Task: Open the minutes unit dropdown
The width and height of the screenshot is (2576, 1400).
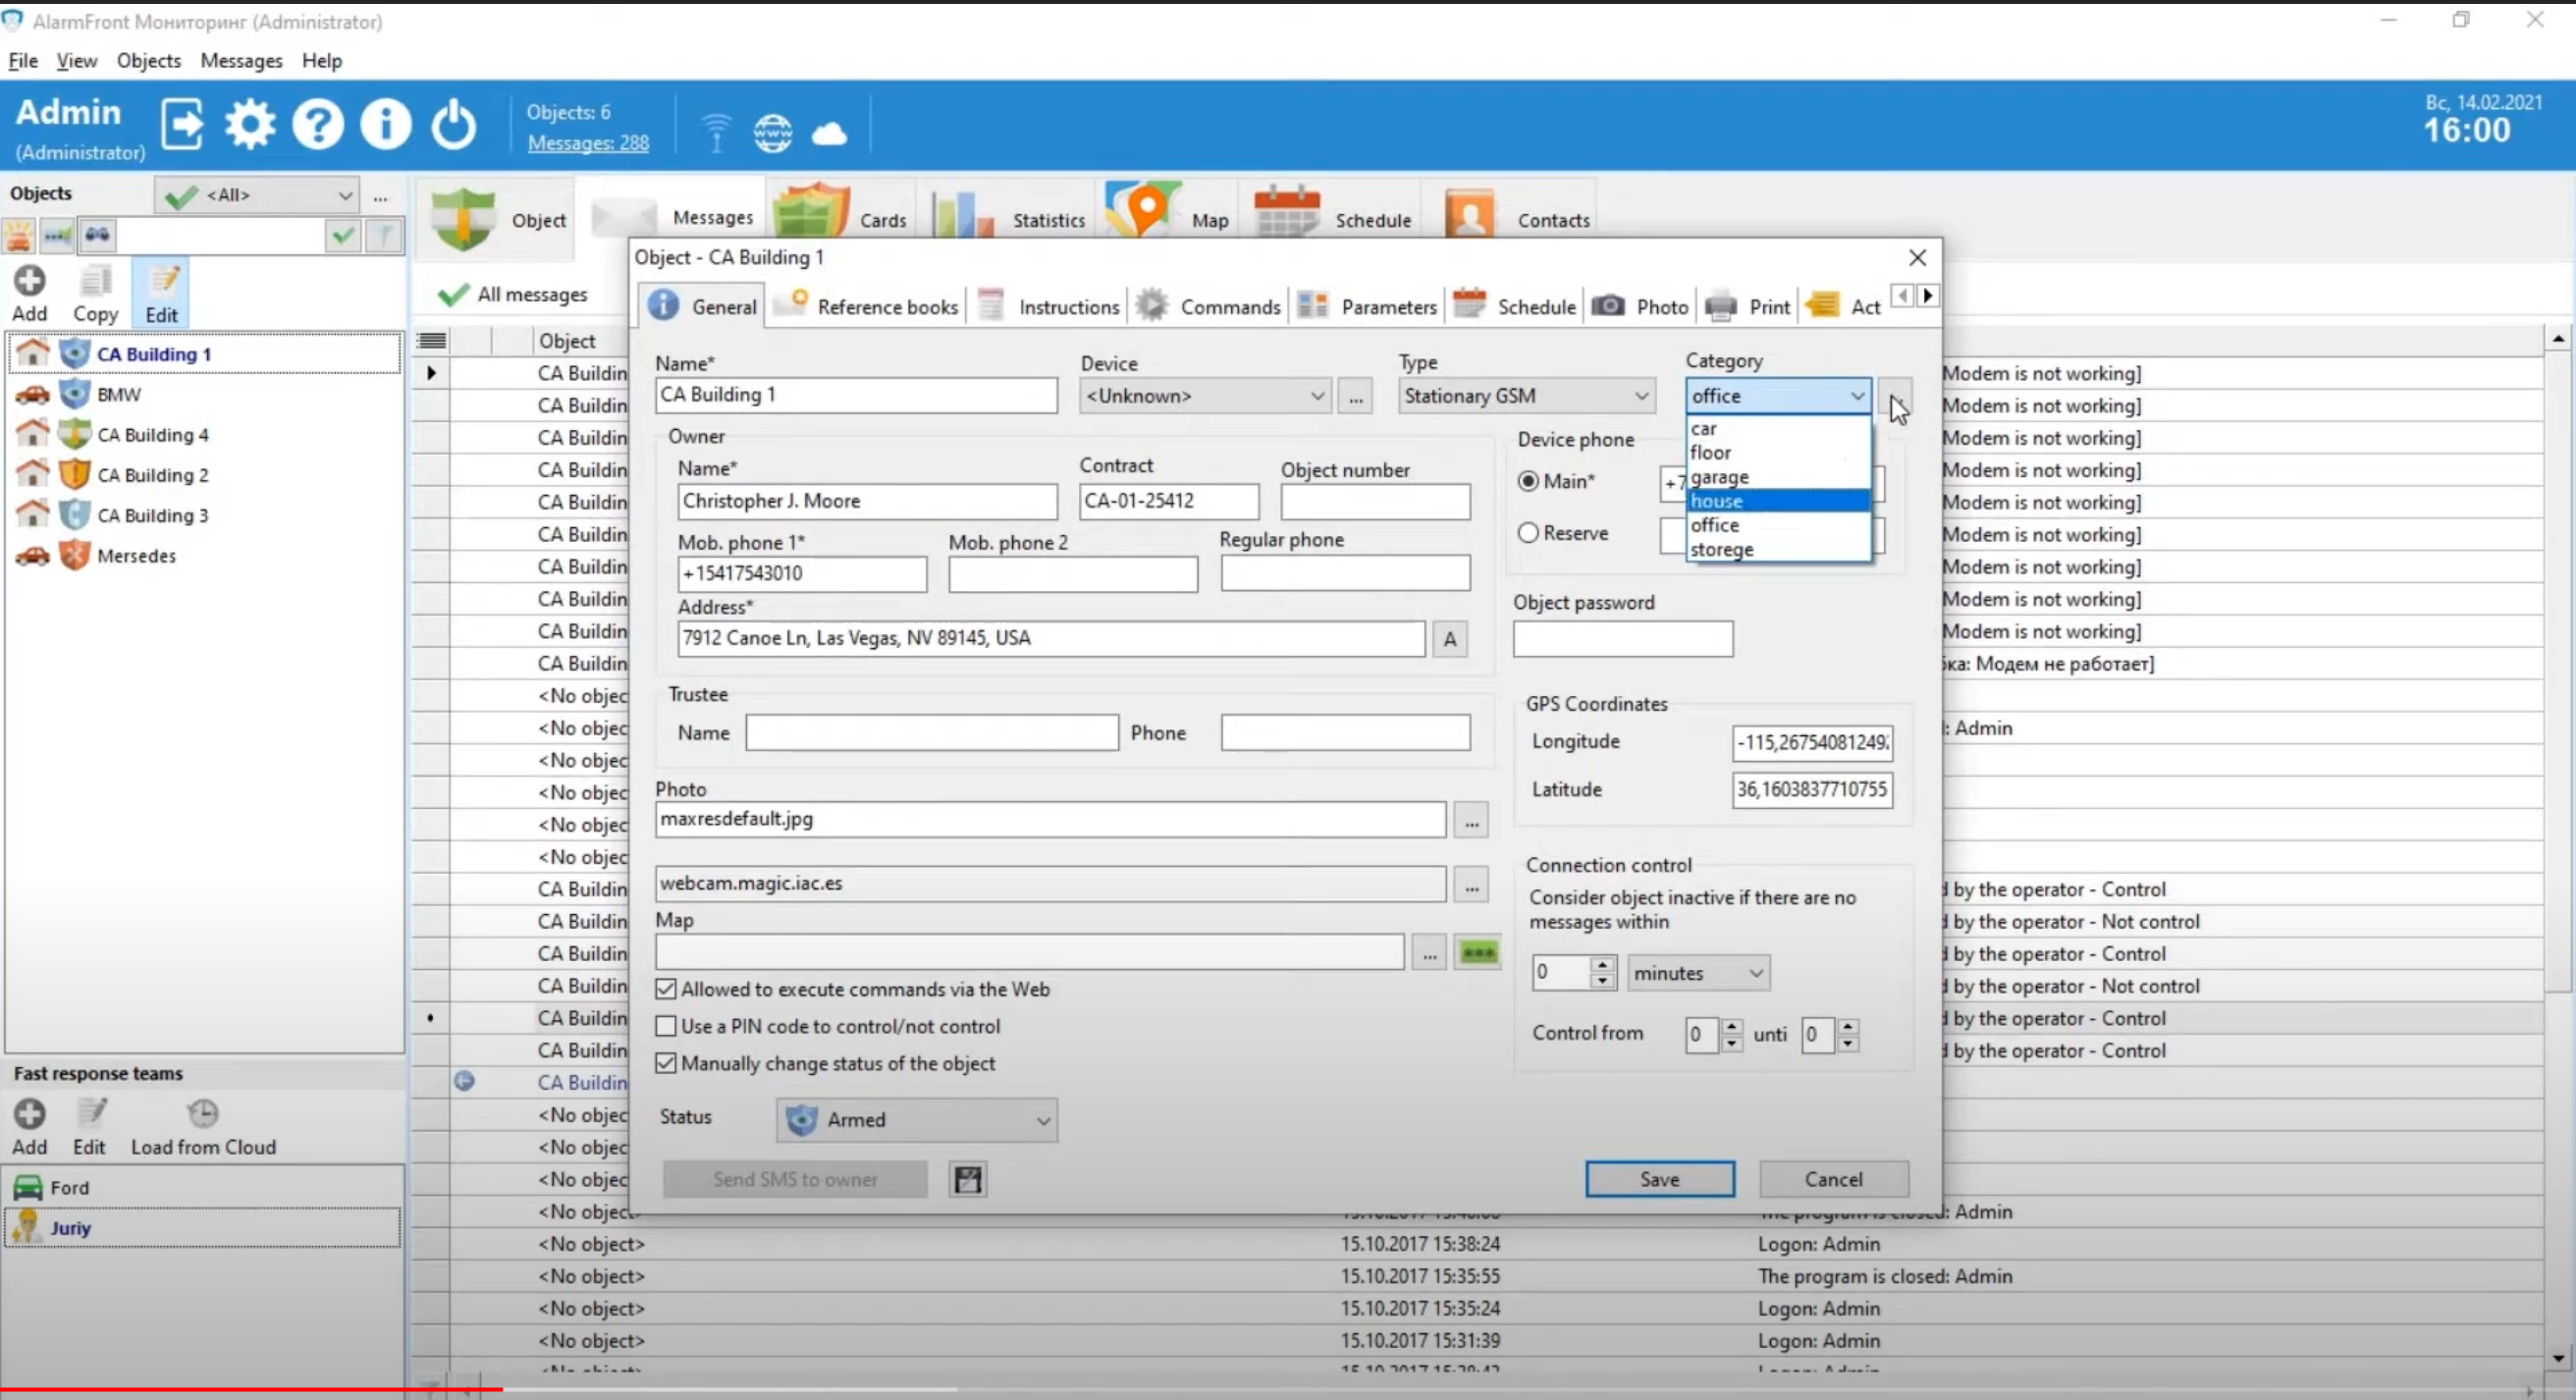Action: pos(1698,973)
